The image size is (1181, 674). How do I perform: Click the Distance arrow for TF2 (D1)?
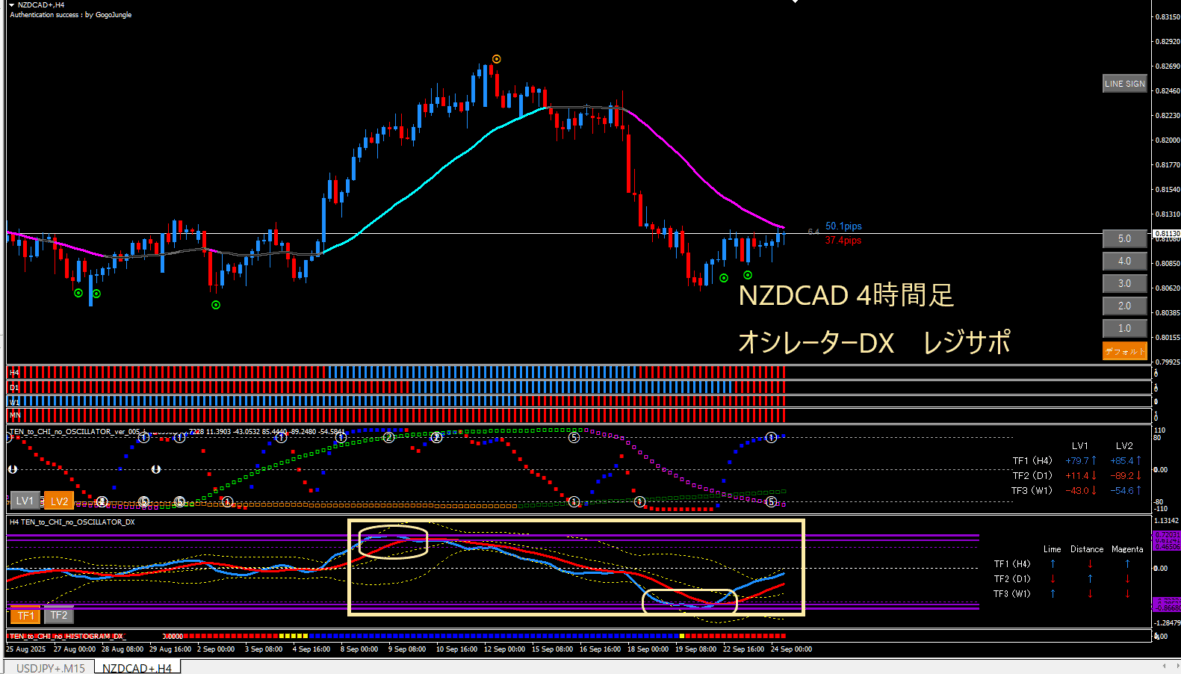pos(1089,579)
